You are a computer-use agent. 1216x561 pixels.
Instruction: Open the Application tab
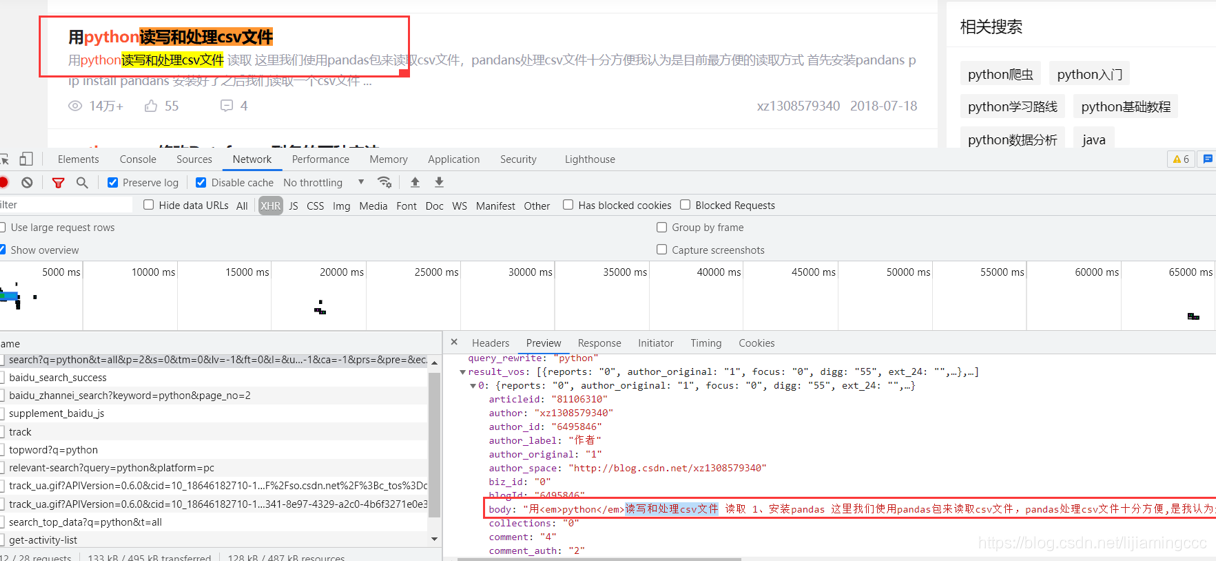454,159
